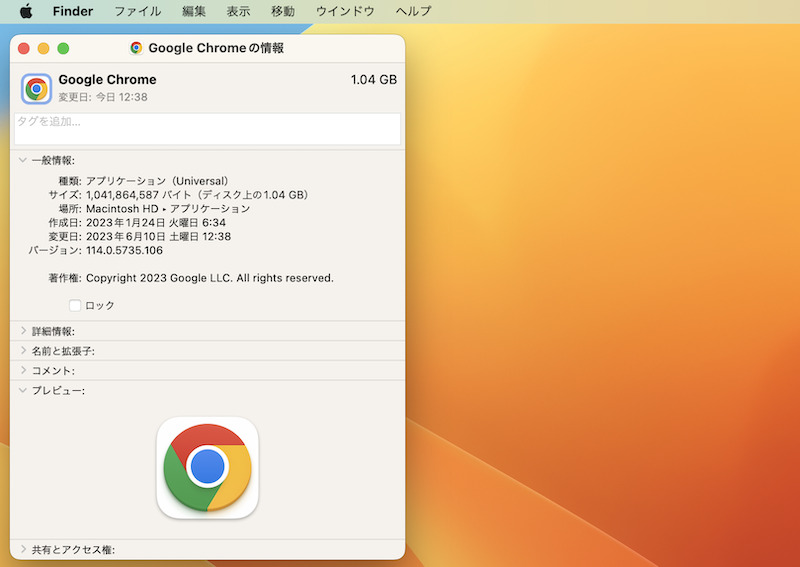Close the Google Chrome info window
The image size is (800, 567).
(24, 48)
